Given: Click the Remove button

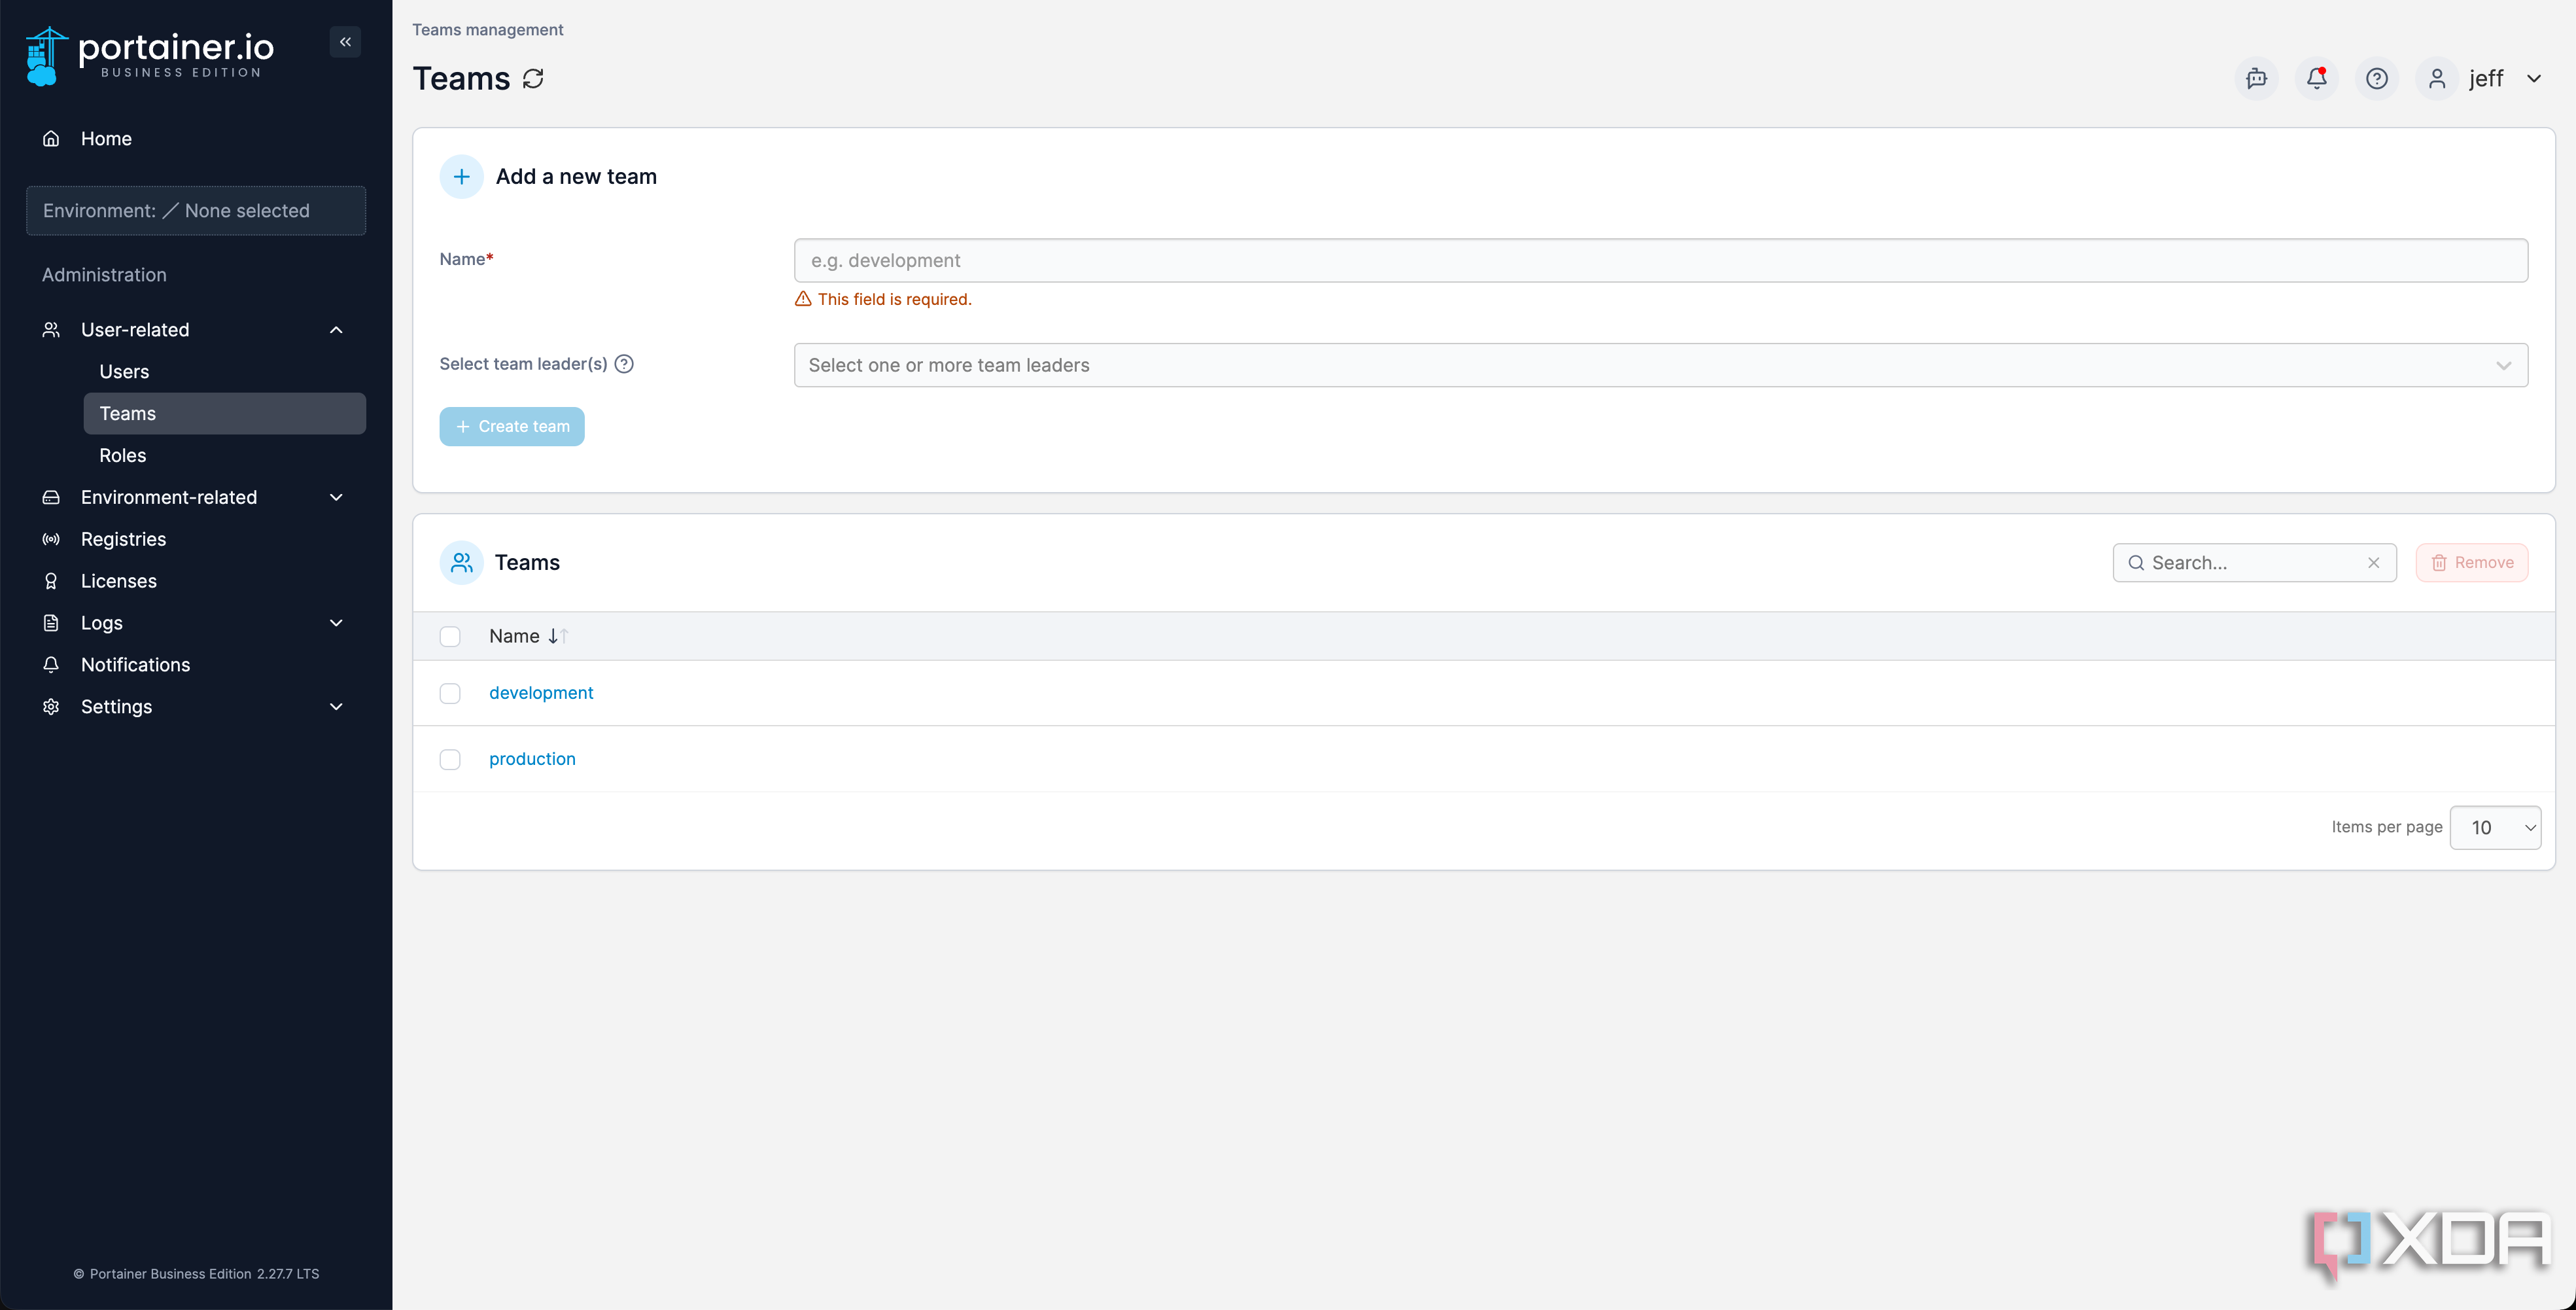Looking at the screenshot, I should tap(2471, 563).
